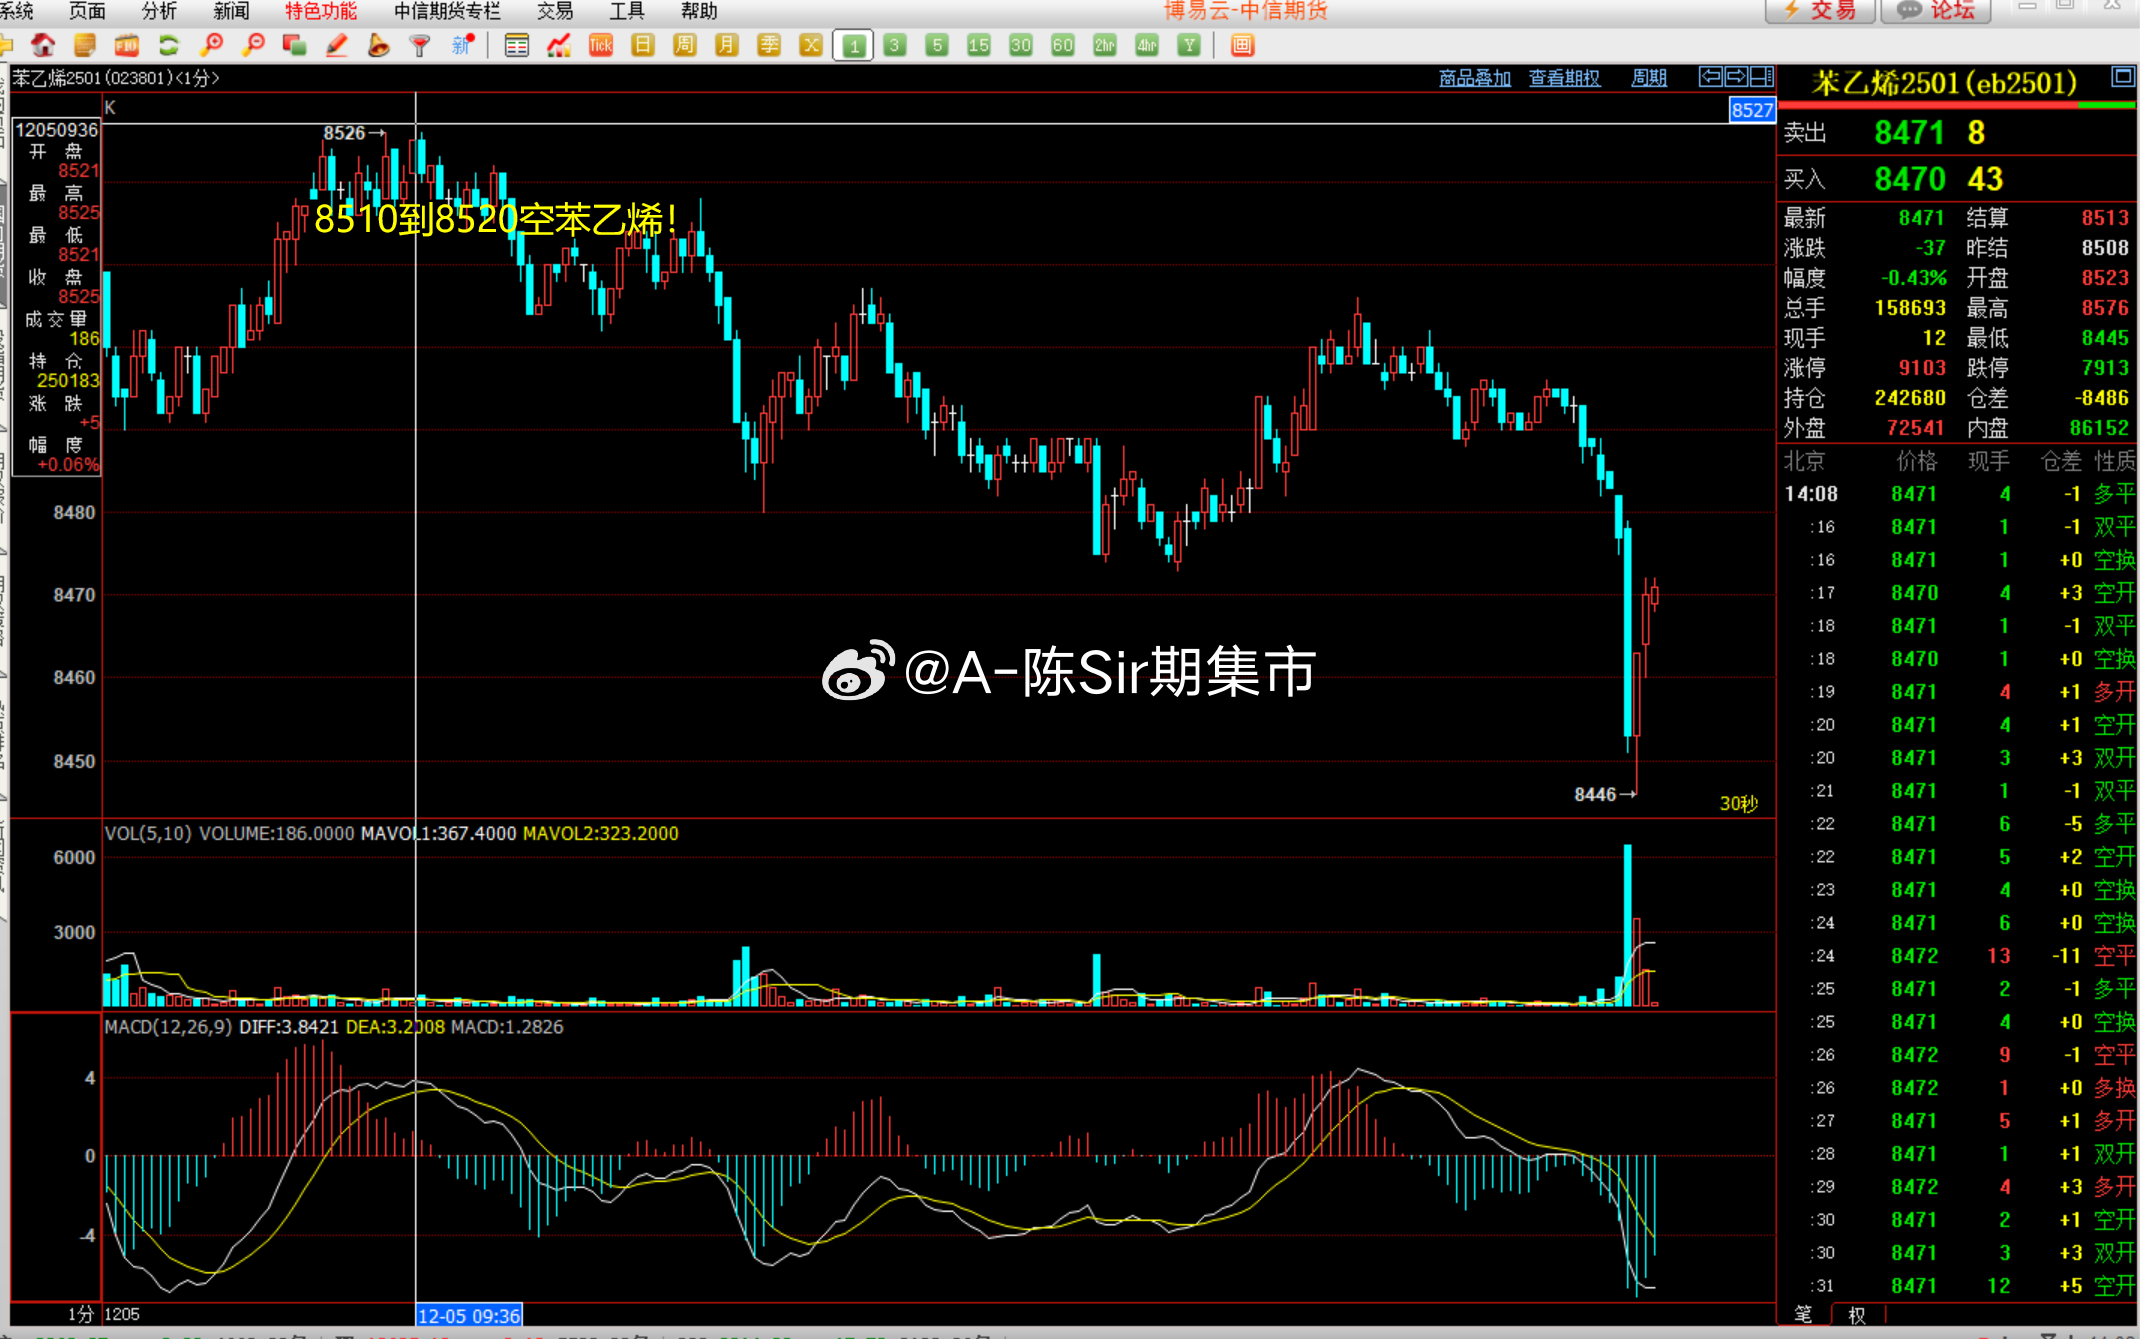This screenshot has height=1339, width=2140.
Task: Switch to the 权 tab
Action: tap(1857, 1315)
